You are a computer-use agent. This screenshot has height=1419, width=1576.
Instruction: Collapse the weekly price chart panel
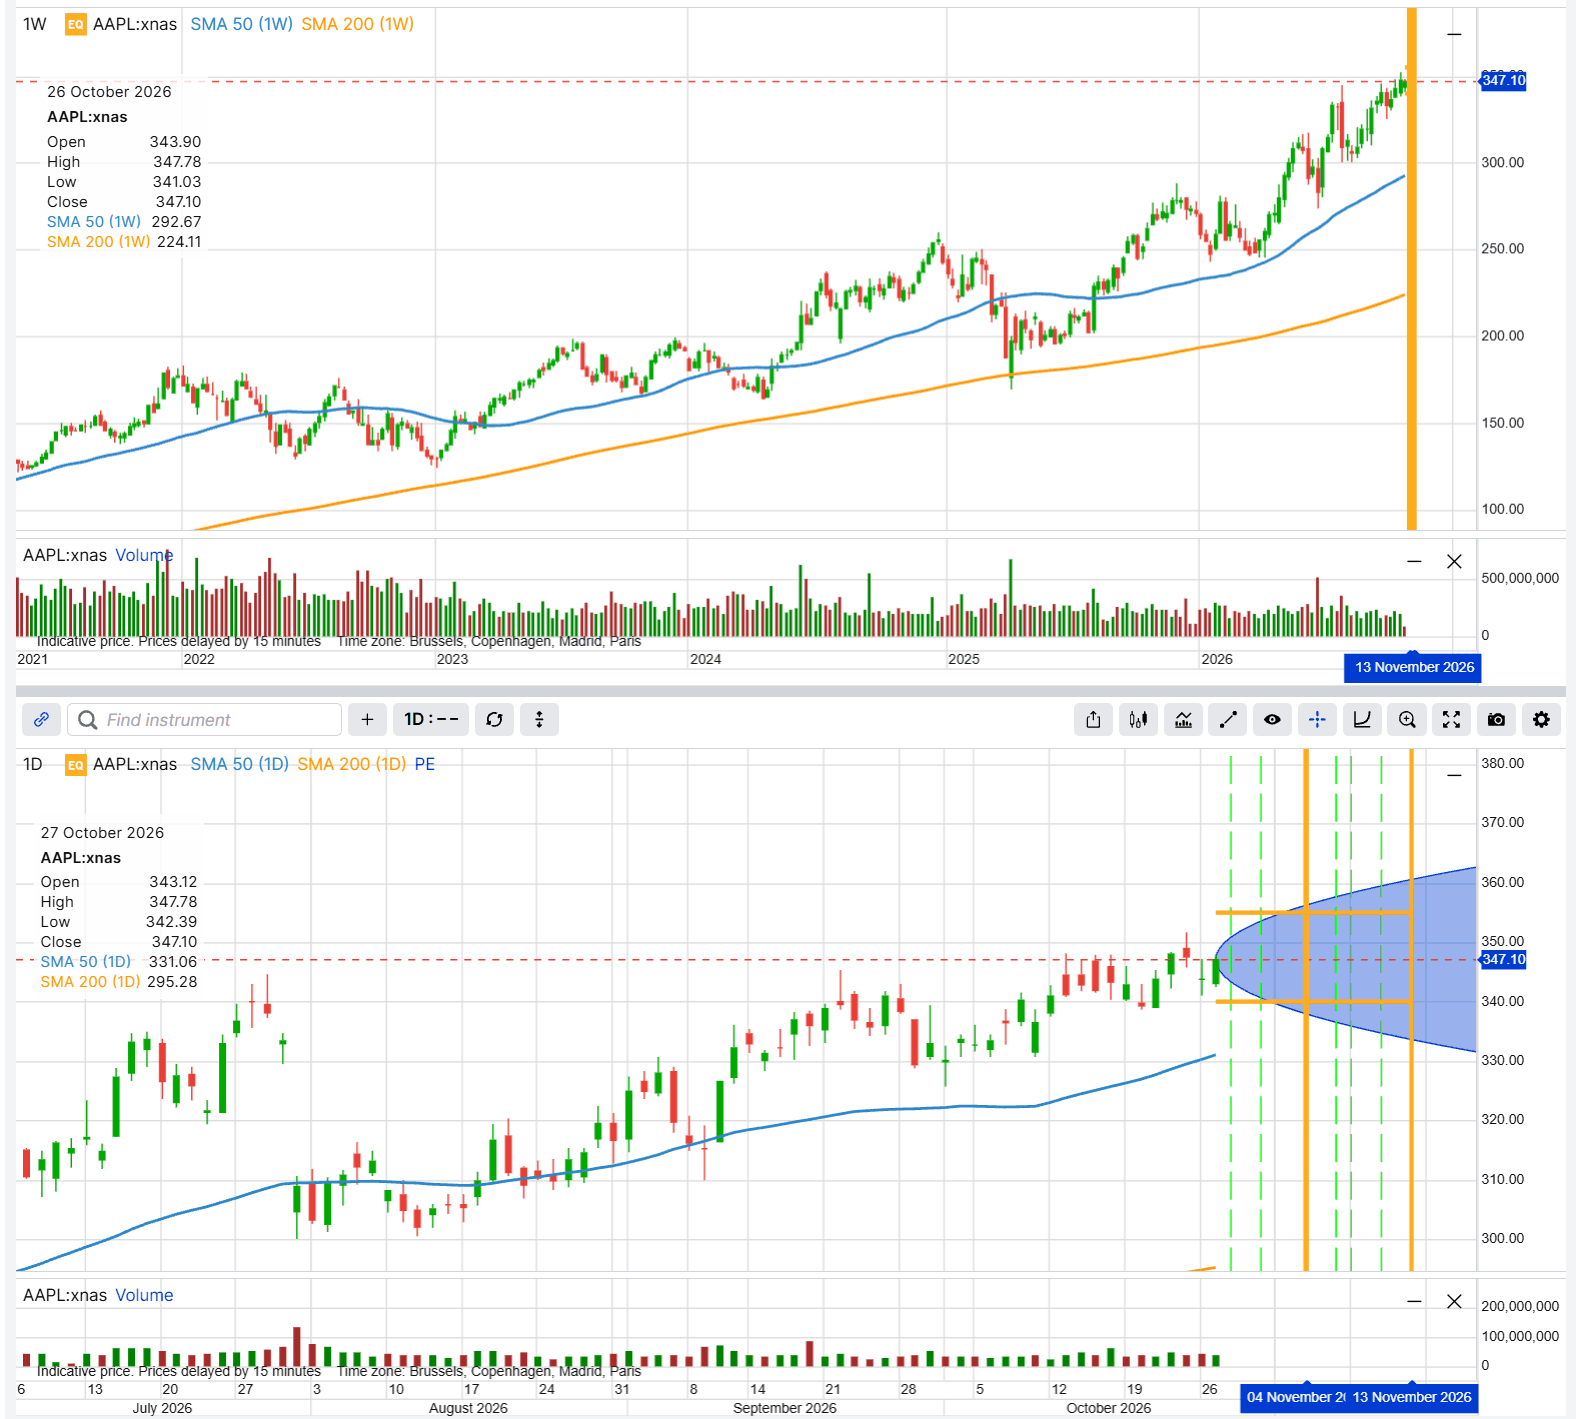pyautogui.click(x=1454, y=35)
